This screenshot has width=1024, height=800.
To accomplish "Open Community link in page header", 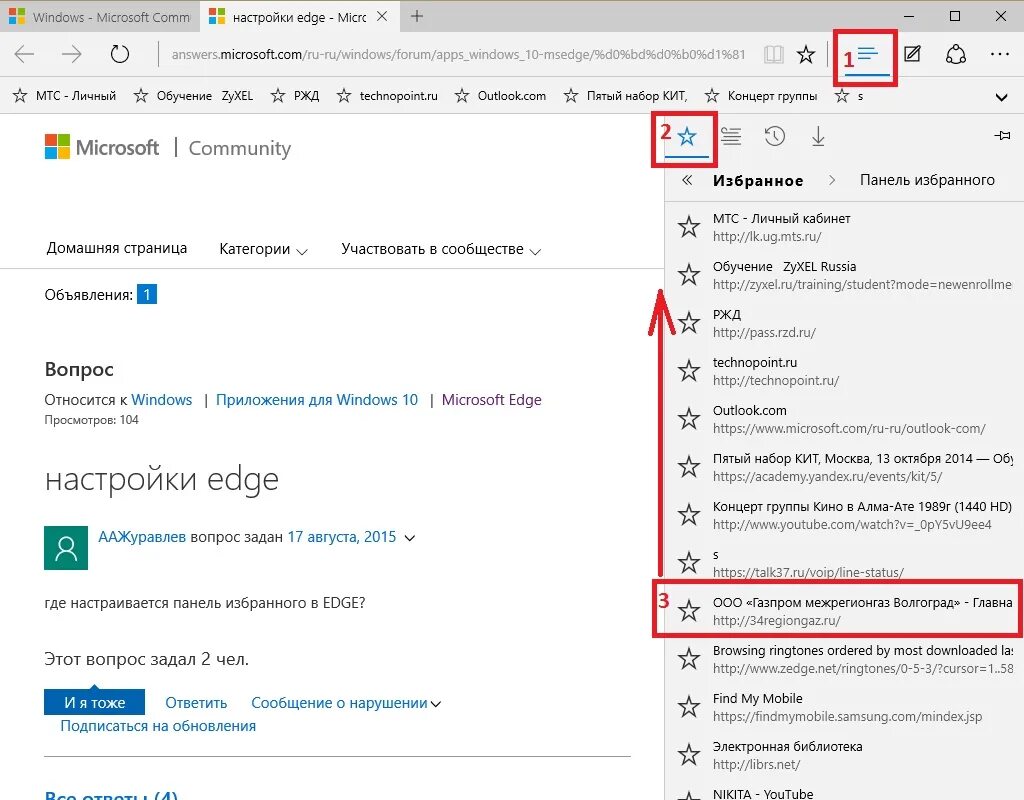I will [240, 148].
